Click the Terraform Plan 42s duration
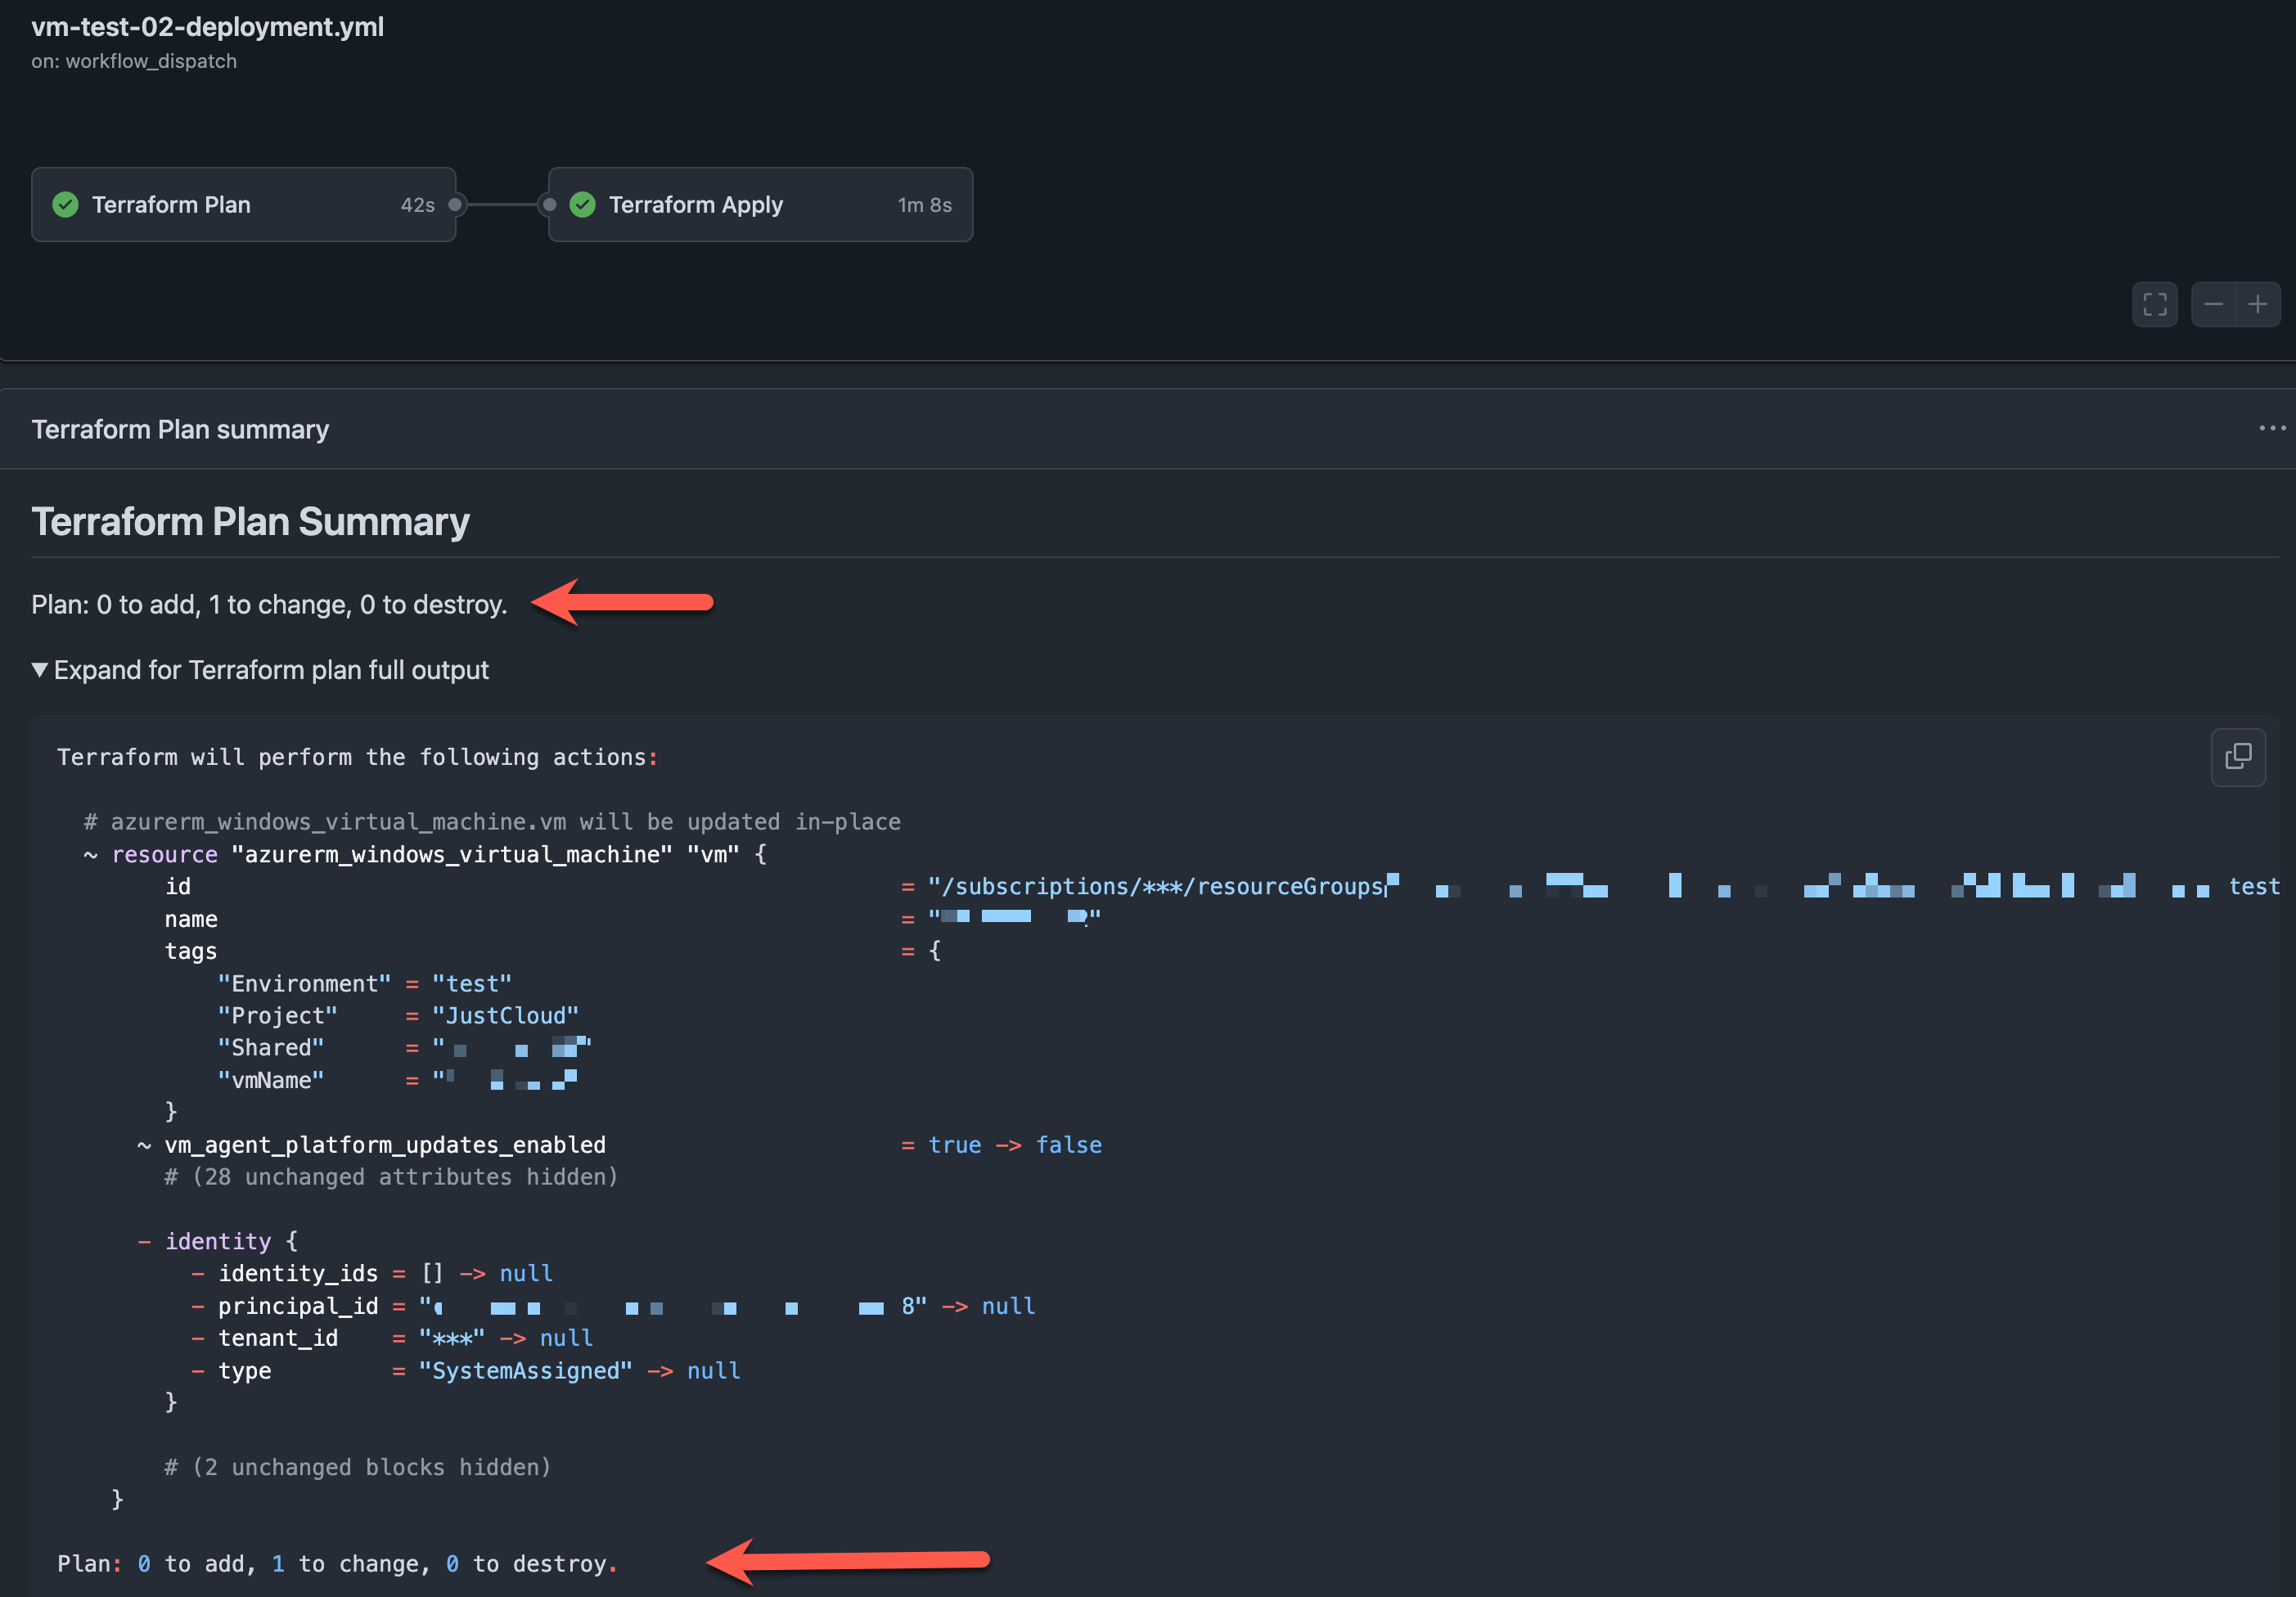Viewport: 2296px width, 1597px height. coord(417,205)
